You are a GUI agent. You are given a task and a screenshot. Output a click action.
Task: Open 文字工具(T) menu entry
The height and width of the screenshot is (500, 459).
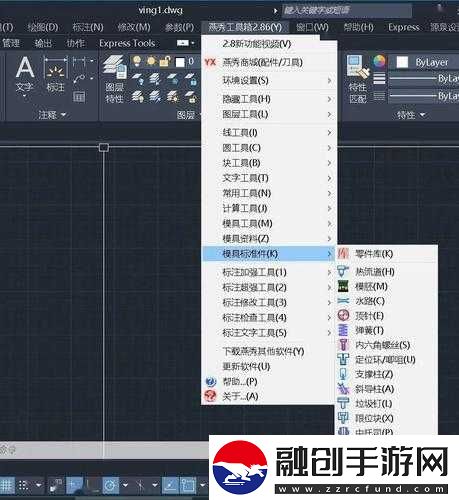245,178
